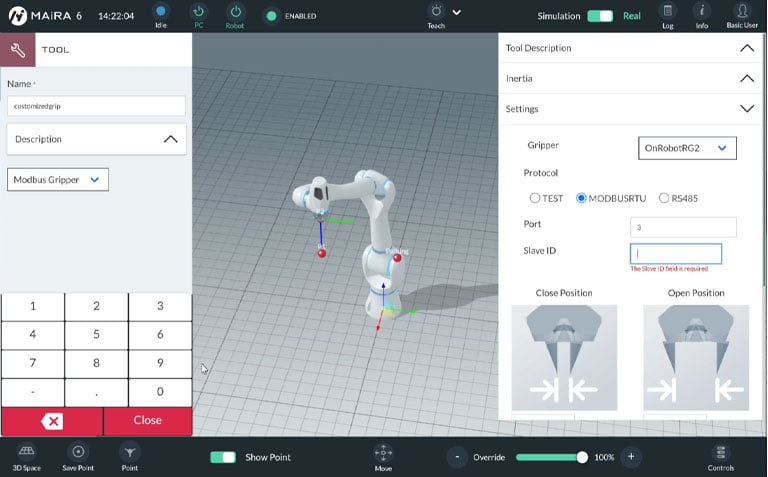Open the Move control icon
Screen dimensions: 768x477
pos(383,453)
